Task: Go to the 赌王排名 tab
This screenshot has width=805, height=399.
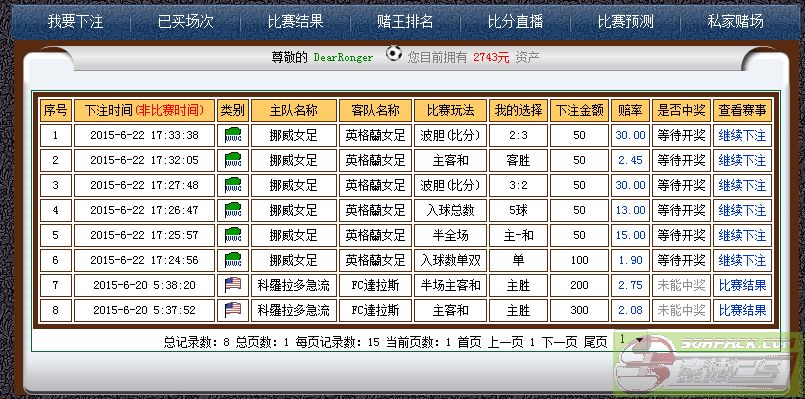Action: tap(405, 22)
